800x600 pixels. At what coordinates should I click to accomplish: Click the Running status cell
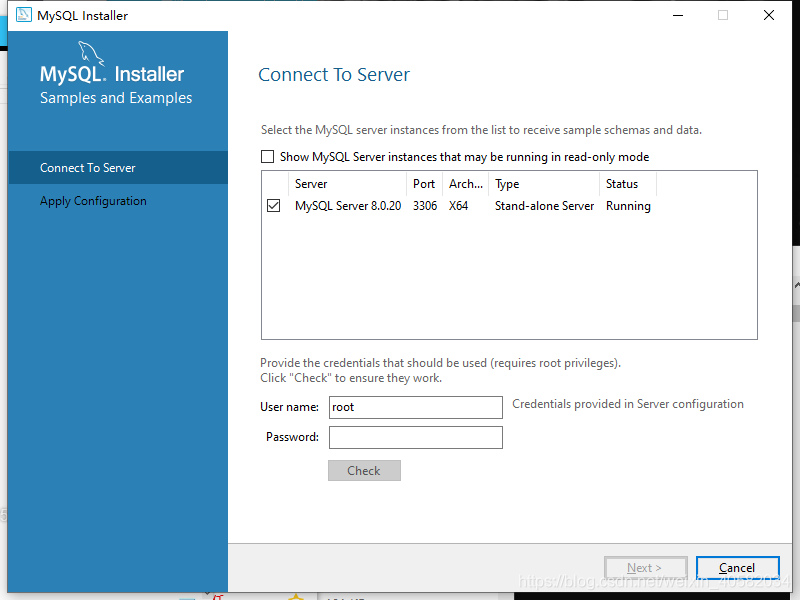pyautogui.click(x=628, y=206)
